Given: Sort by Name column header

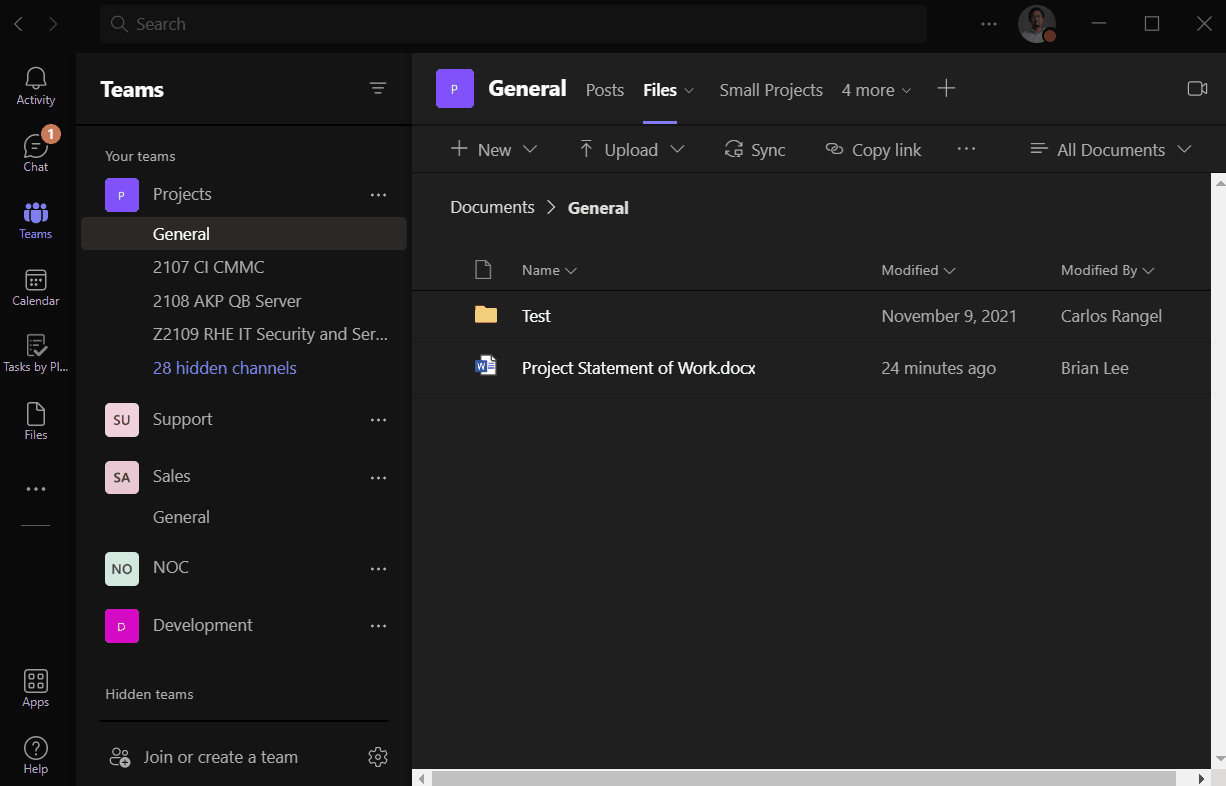Looking at the screenshot, I should coord(549,270).
